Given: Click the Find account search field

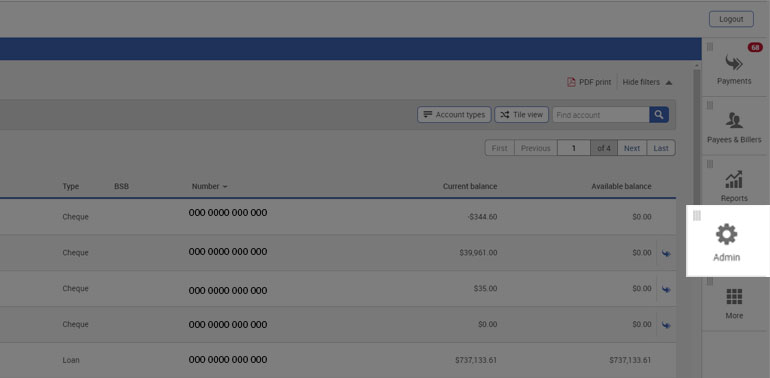Looking at the screenshot, I should tap(601, 115).
